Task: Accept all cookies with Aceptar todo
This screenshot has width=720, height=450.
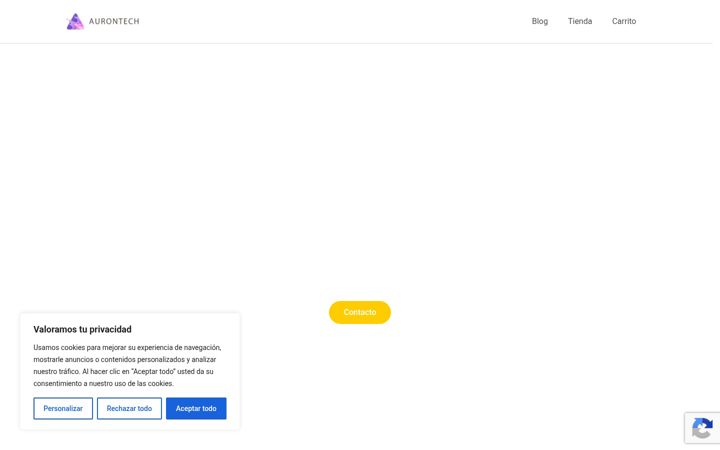Action: point(196,408)
